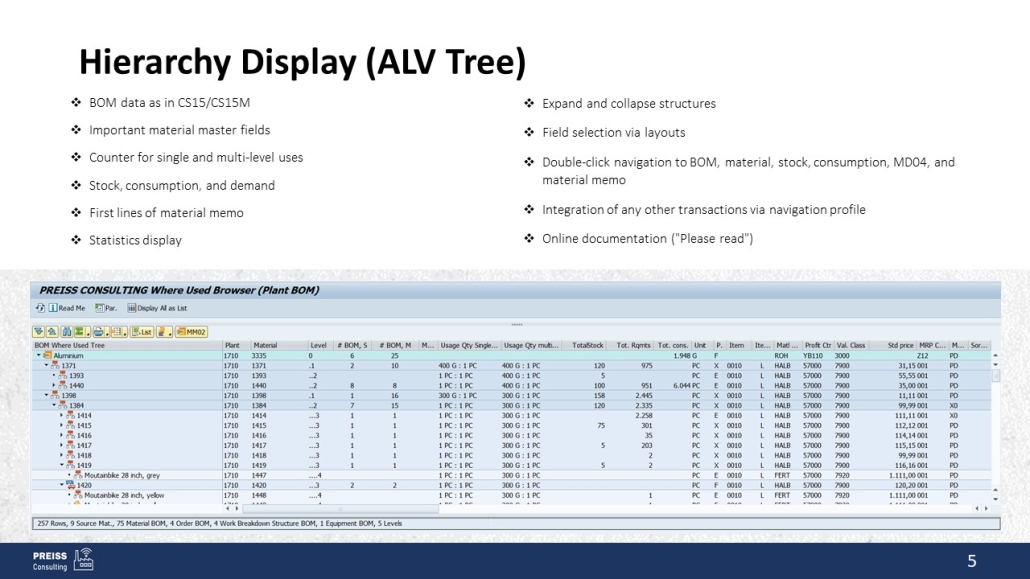The height and width of the screenshot is (579, 1030).
Task: Open the layout selection grid icon
Action: point(116,332)
